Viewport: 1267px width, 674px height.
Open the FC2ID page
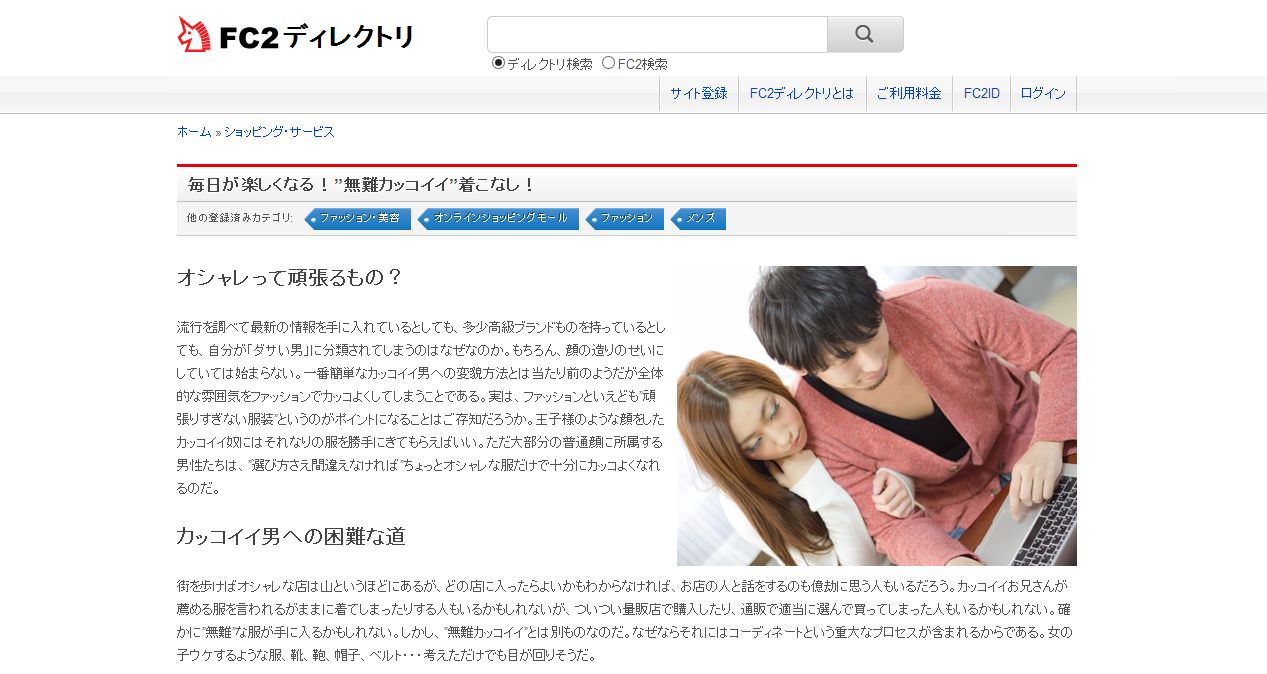click(981, 92)
